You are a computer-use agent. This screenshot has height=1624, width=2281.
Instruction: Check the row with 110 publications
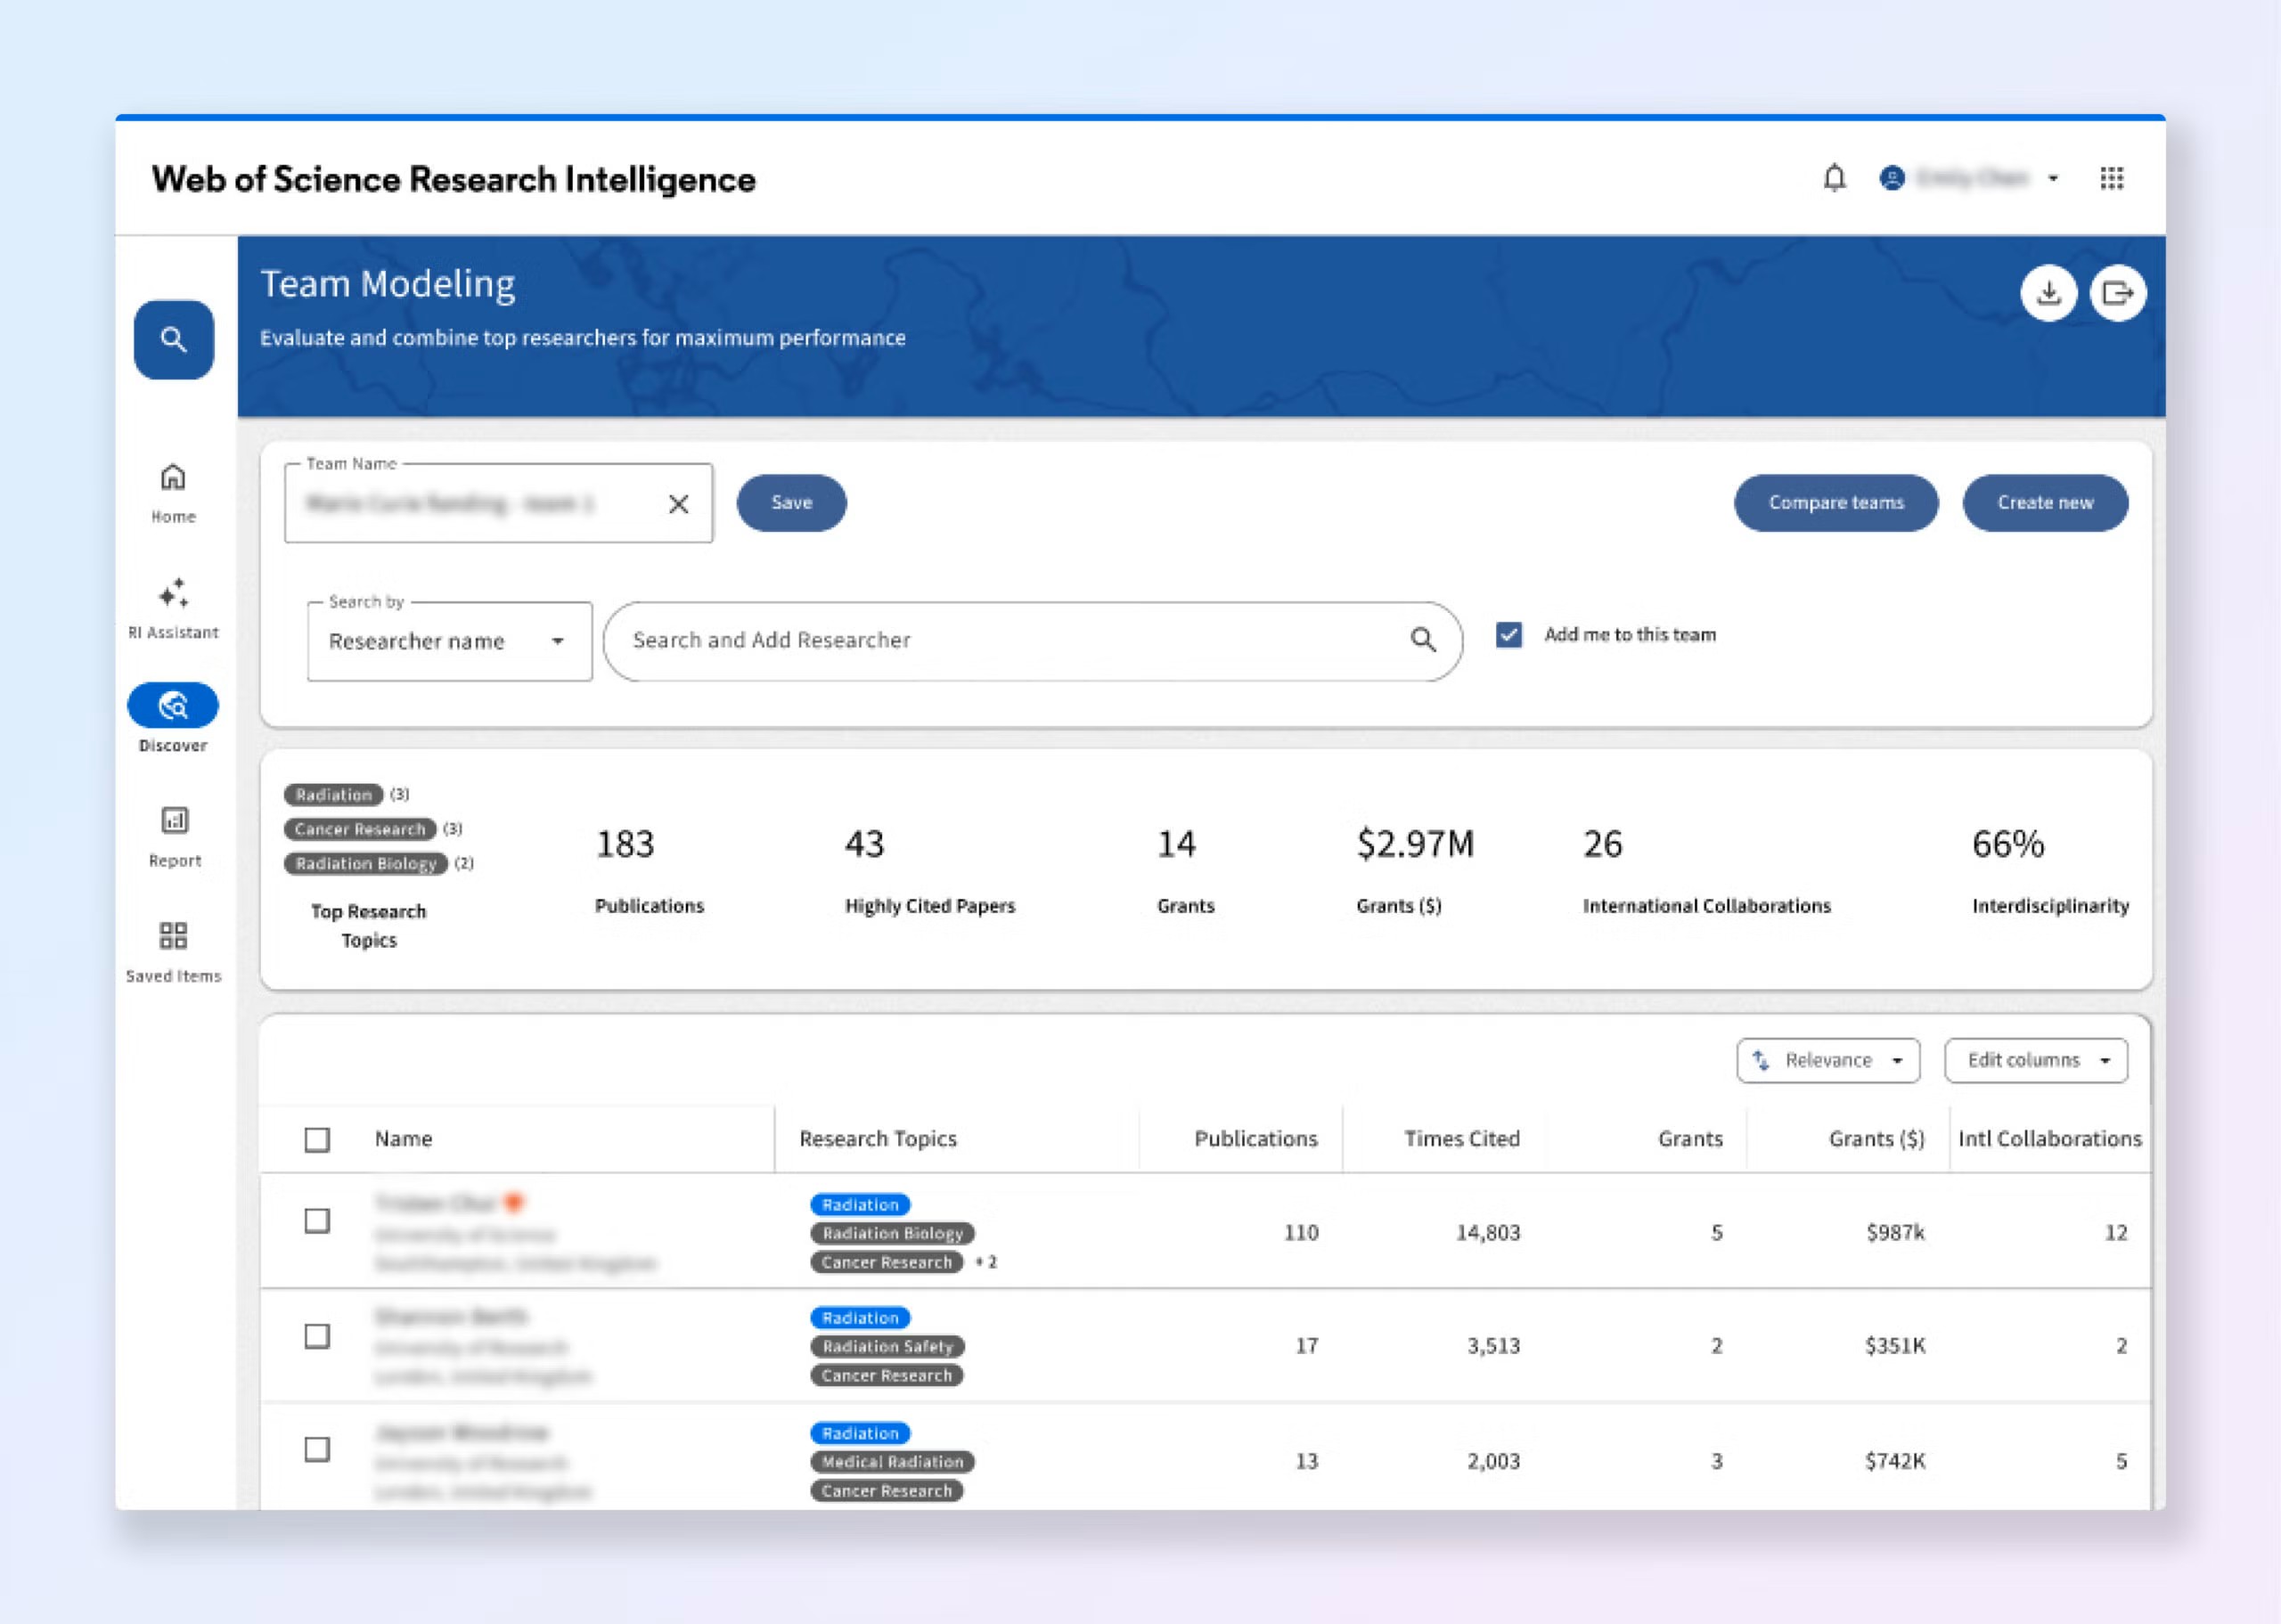click(x=317, y=1221)
